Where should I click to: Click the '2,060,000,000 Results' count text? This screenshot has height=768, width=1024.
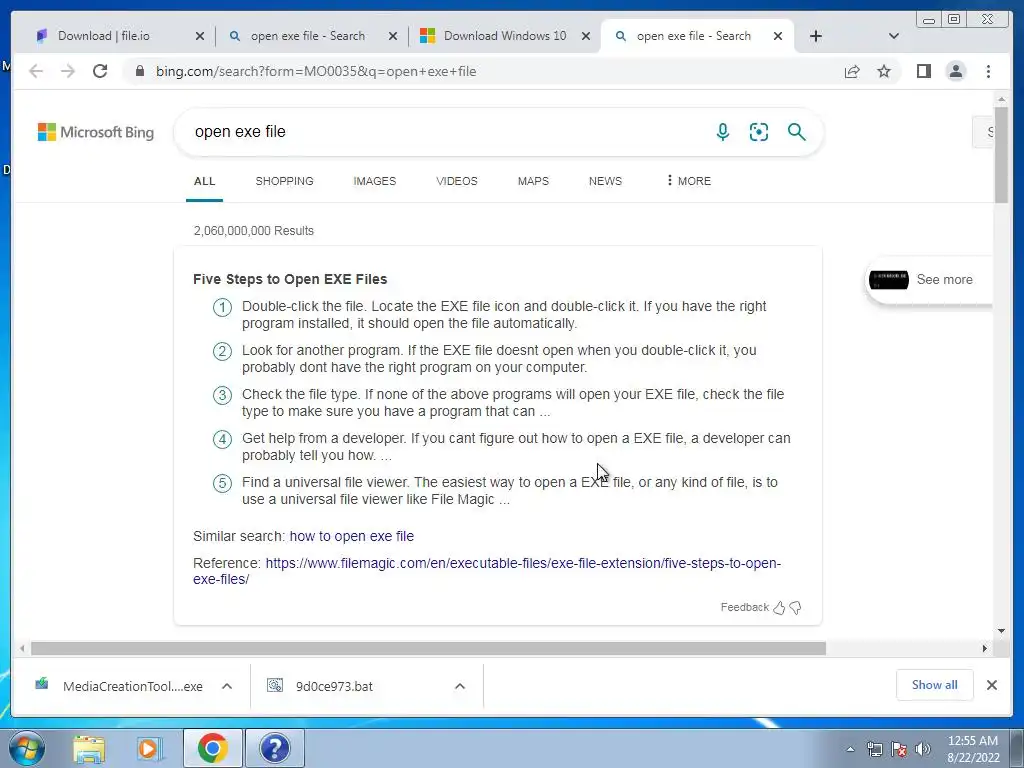(x=253, y=231)
